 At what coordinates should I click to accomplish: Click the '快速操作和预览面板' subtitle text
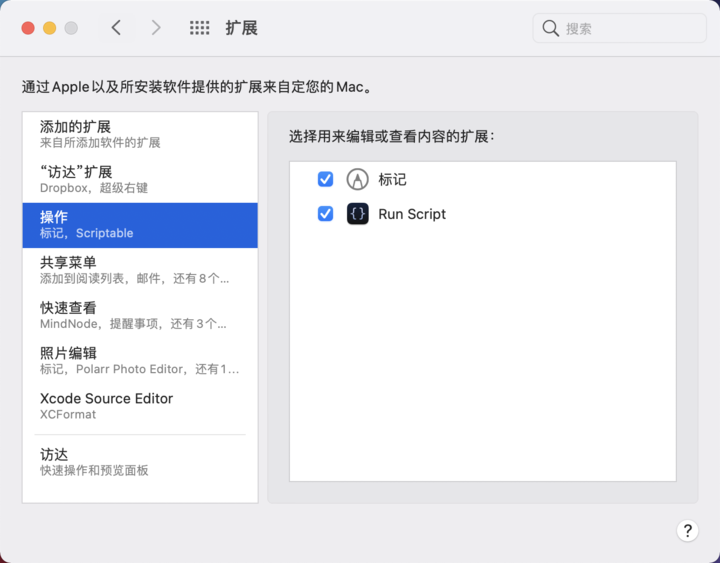point(94,470)
